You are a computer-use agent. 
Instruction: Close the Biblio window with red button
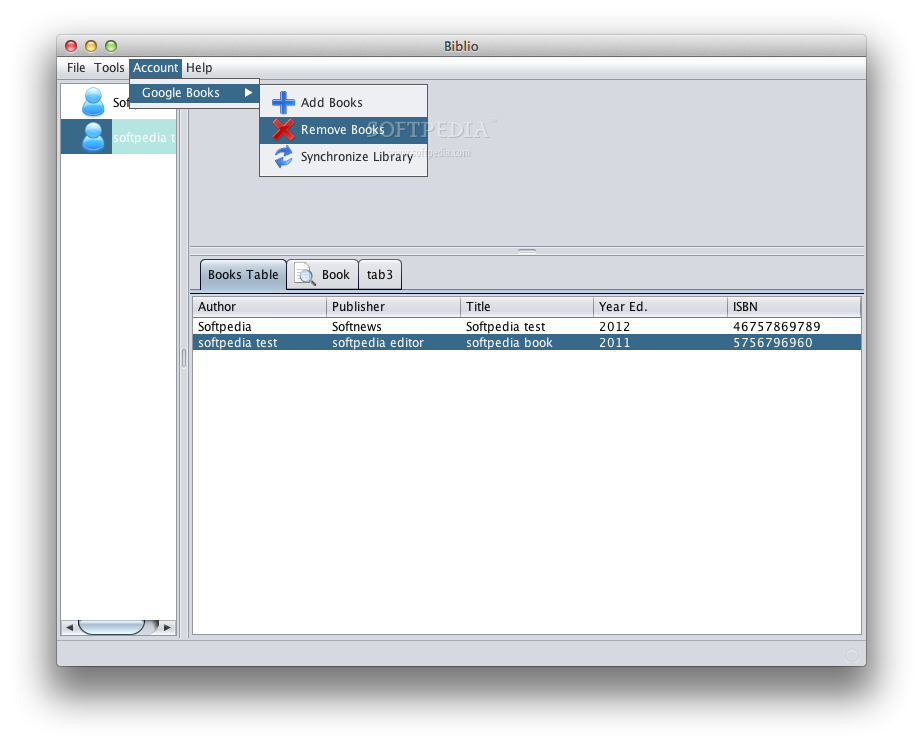(x=71, y=46)
